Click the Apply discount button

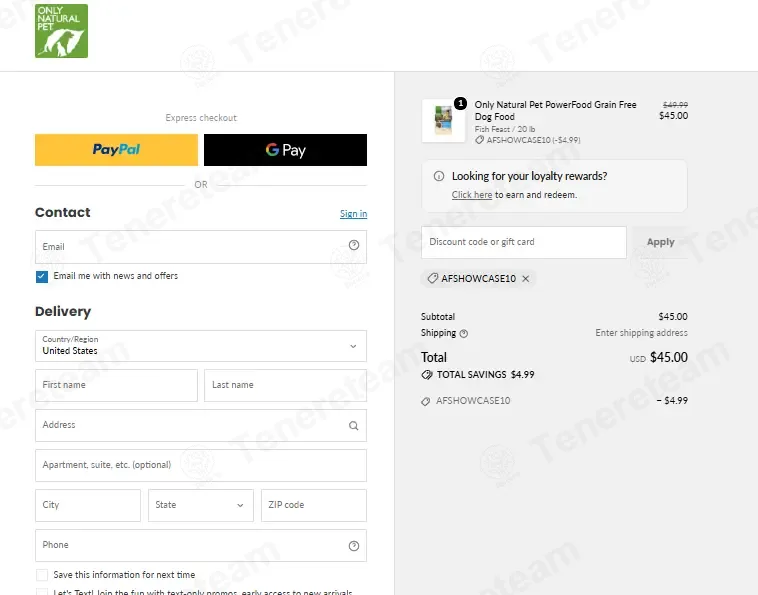click(660, 242)
